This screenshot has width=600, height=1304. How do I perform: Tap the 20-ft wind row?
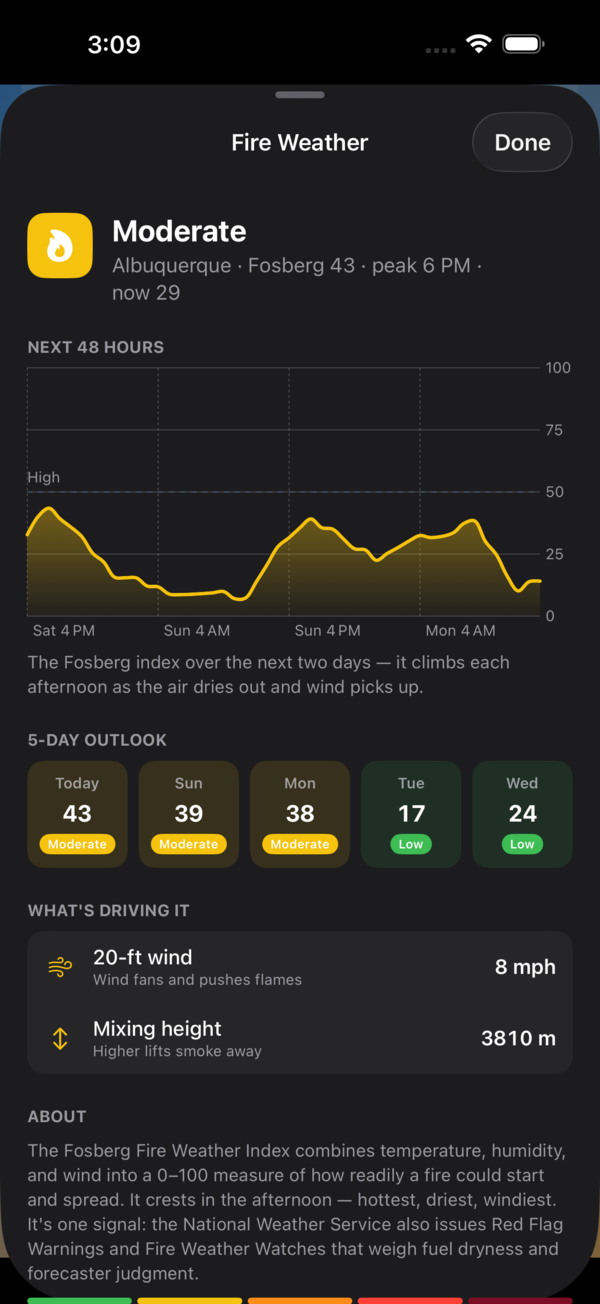[x=300, y=967]
